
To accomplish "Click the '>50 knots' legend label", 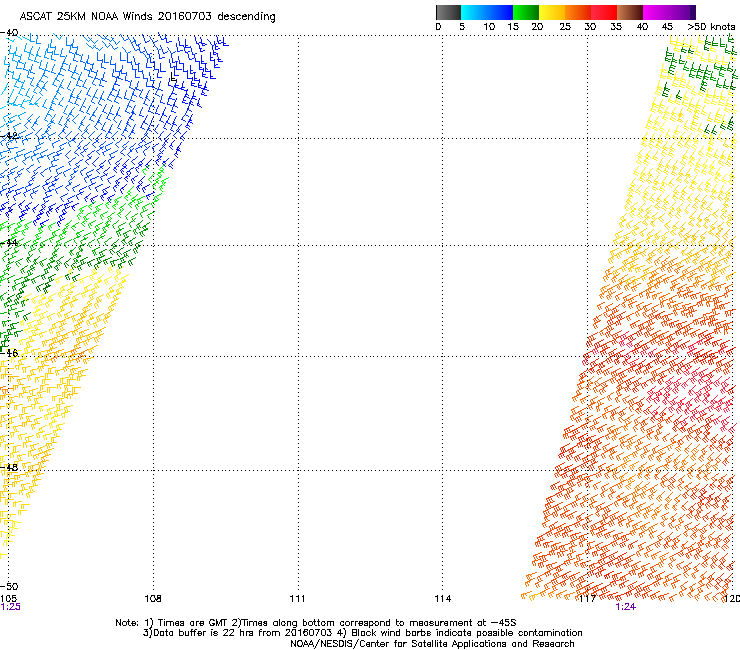I will coord(711,27).
